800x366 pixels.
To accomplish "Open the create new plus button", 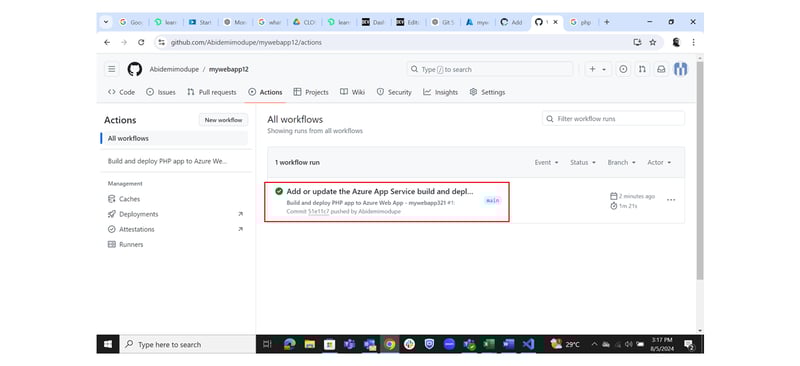I will [x=592, y=69].
